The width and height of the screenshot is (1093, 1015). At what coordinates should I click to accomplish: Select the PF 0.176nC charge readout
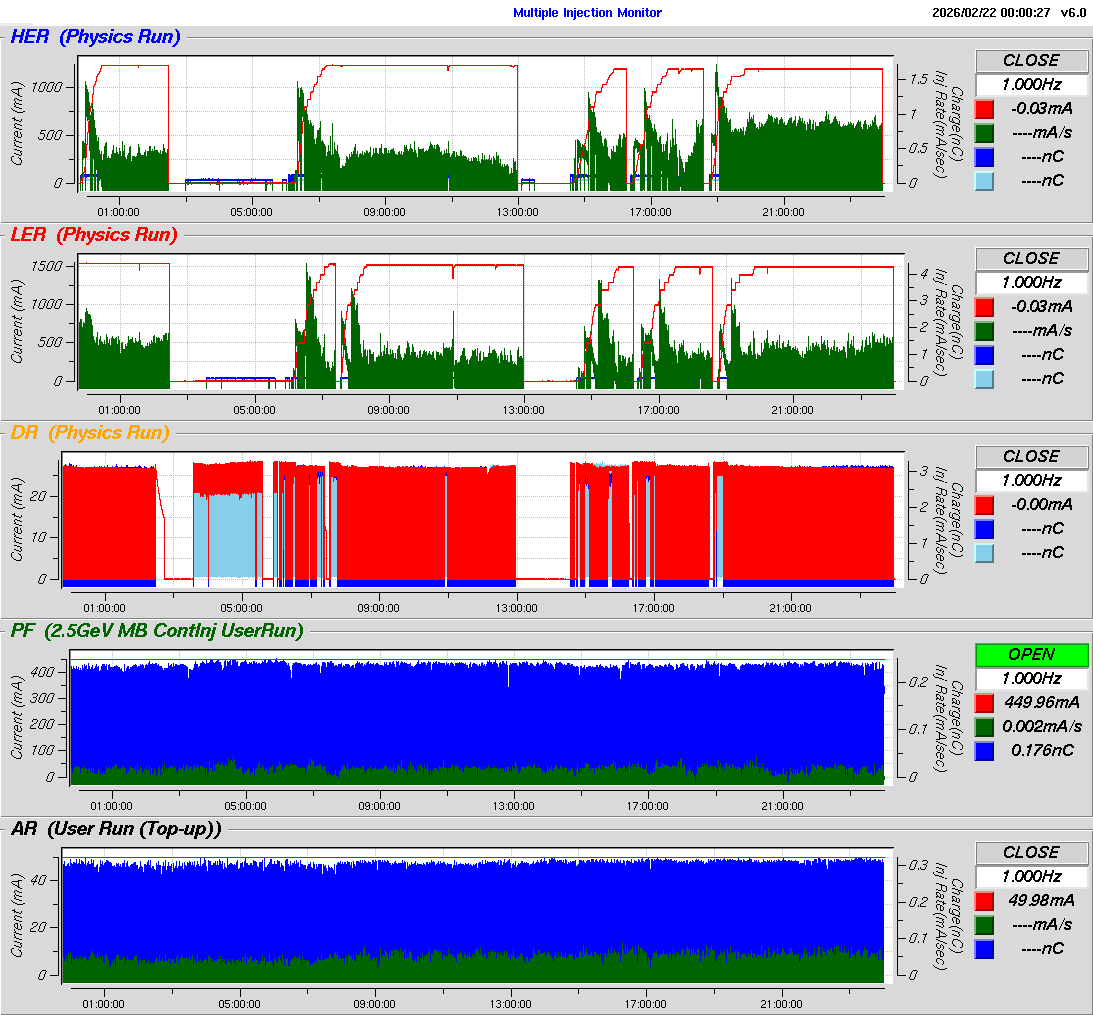tap(1041, 750)
